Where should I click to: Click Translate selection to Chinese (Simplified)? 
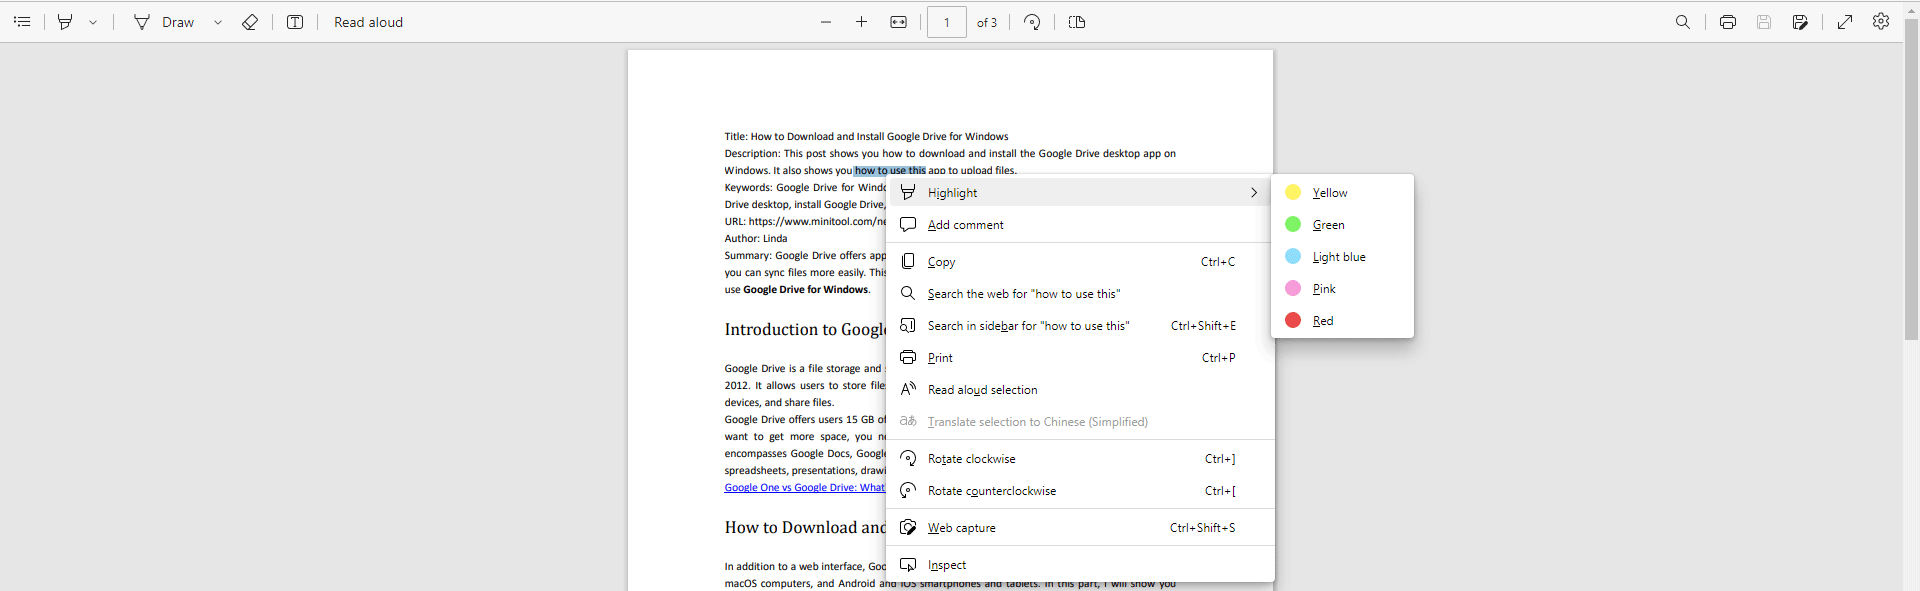(x=1080, y=422)
